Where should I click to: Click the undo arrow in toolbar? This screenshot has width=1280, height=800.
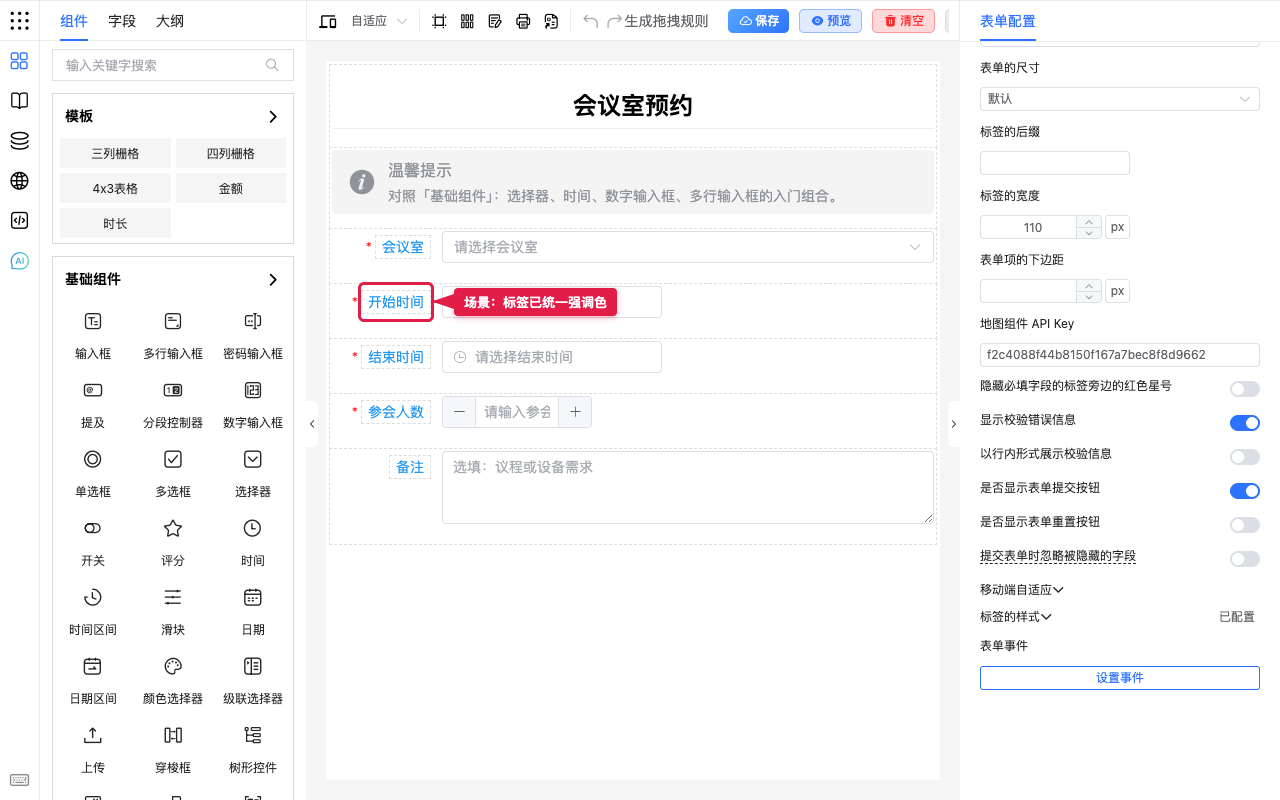(x=591, y=21)
